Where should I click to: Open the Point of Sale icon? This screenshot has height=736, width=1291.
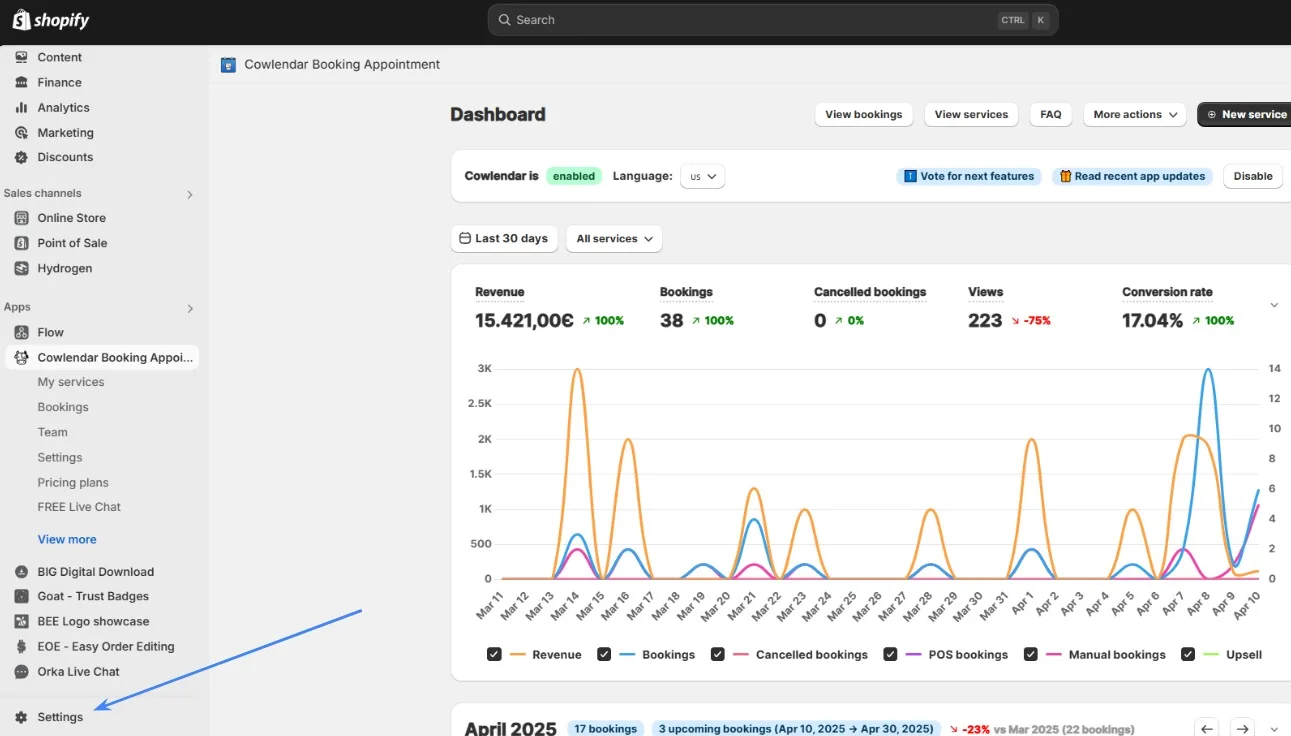pyautogui.click(x=21, y=243)
